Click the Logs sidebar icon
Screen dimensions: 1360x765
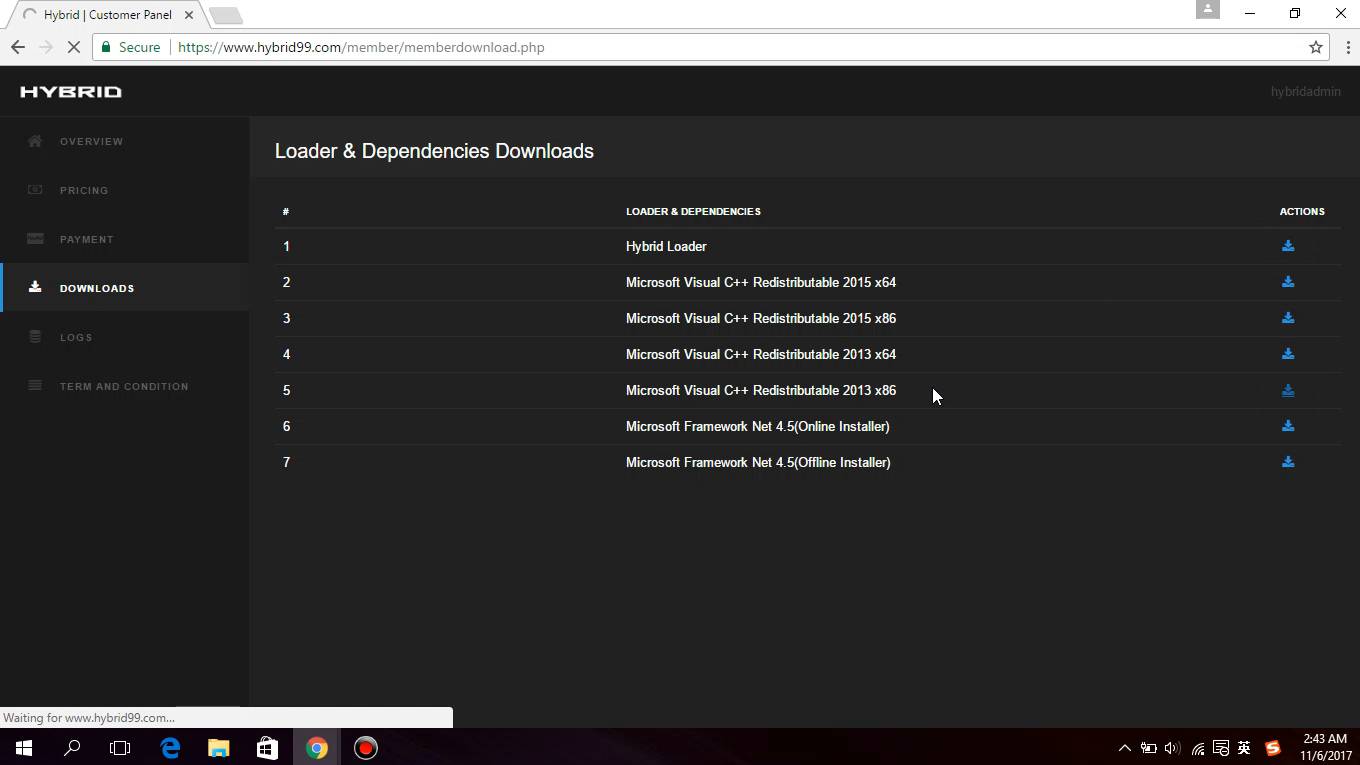[x=35, y=337]
